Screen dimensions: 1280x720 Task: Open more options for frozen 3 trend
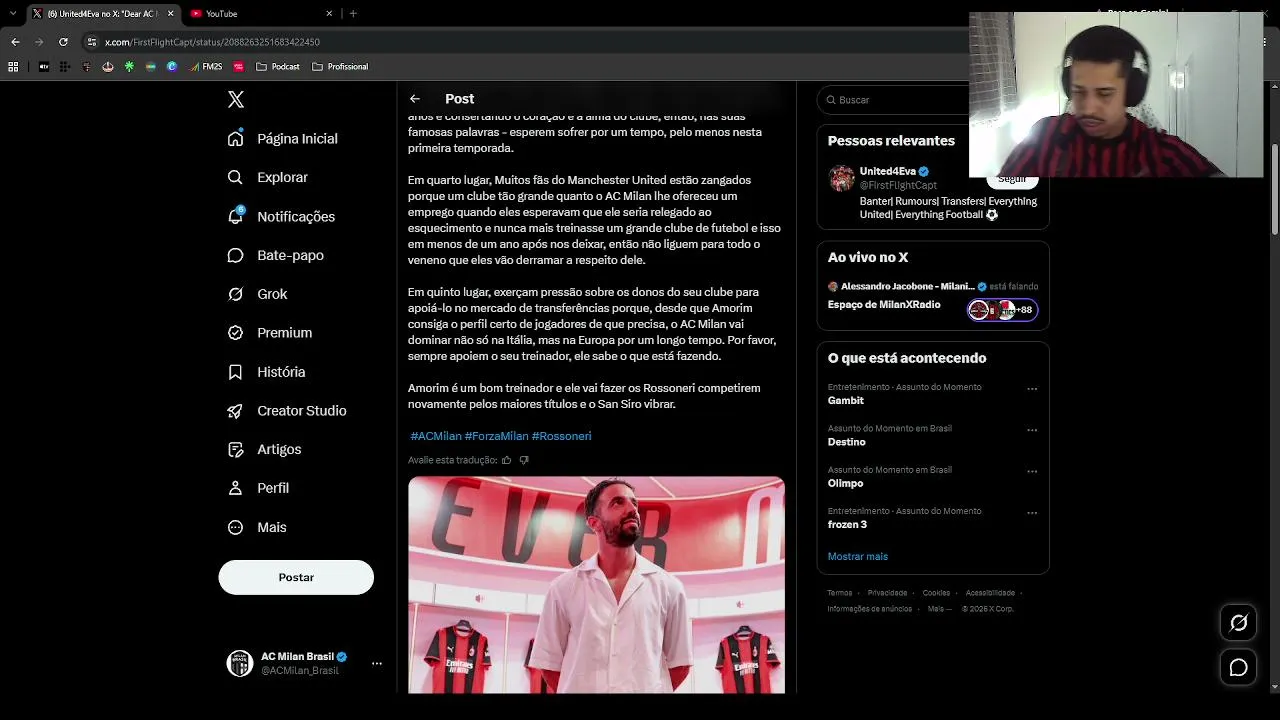[1032, 513]
